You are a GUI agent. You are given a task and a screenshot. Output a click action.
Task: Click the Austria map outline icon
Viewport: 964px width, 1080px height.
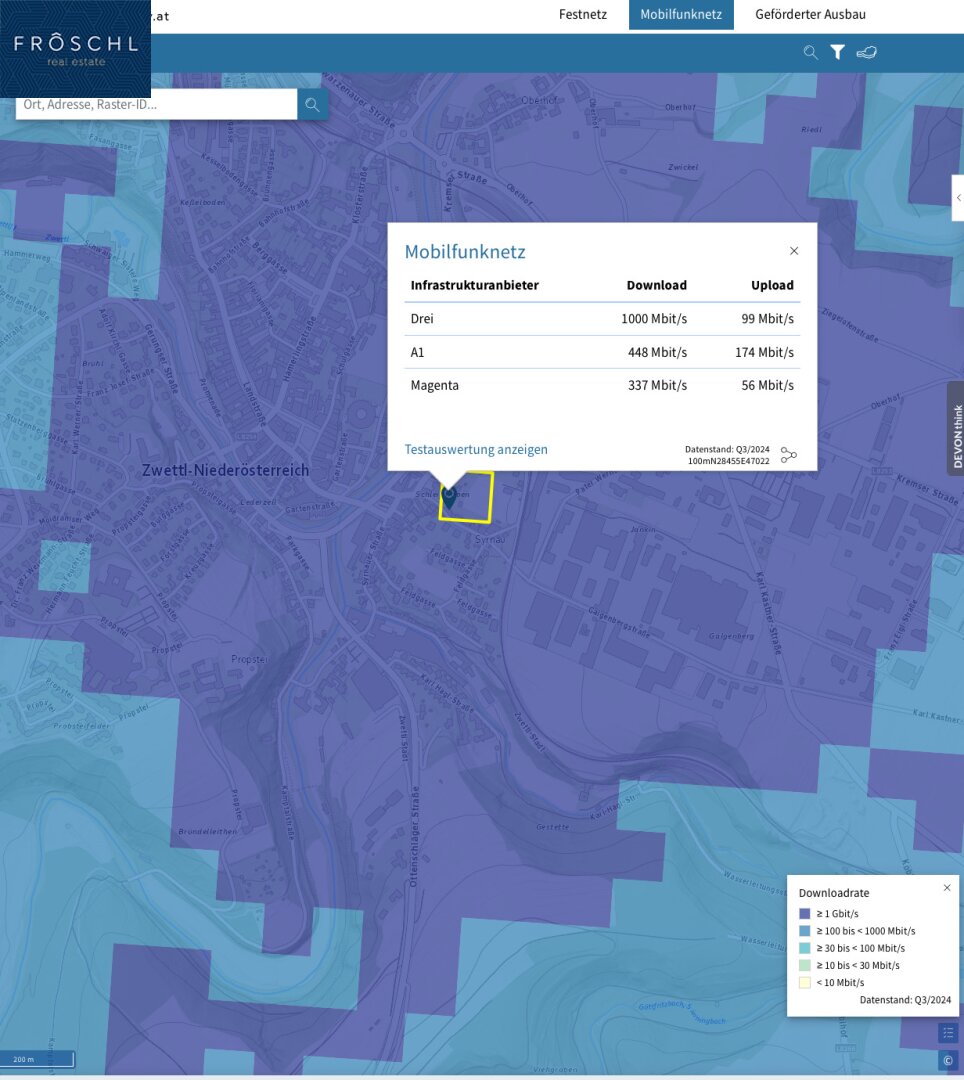(867, 53)
